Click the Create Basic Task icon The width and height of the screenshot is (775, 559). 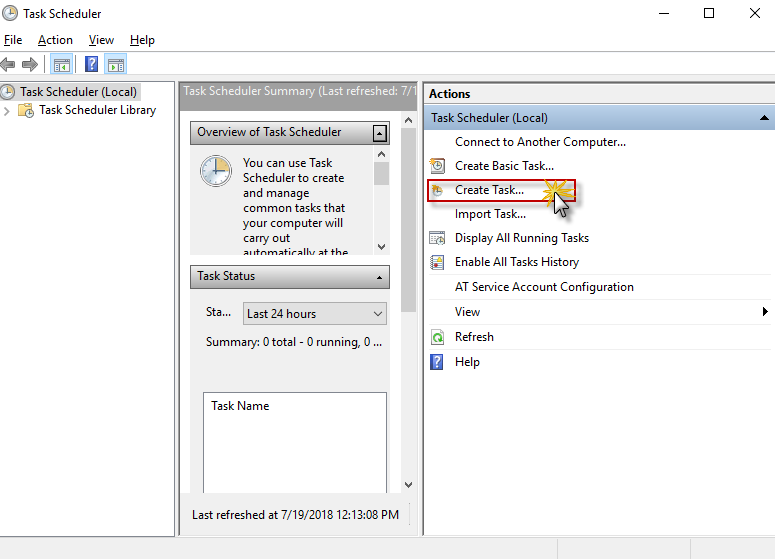(437, 166)
